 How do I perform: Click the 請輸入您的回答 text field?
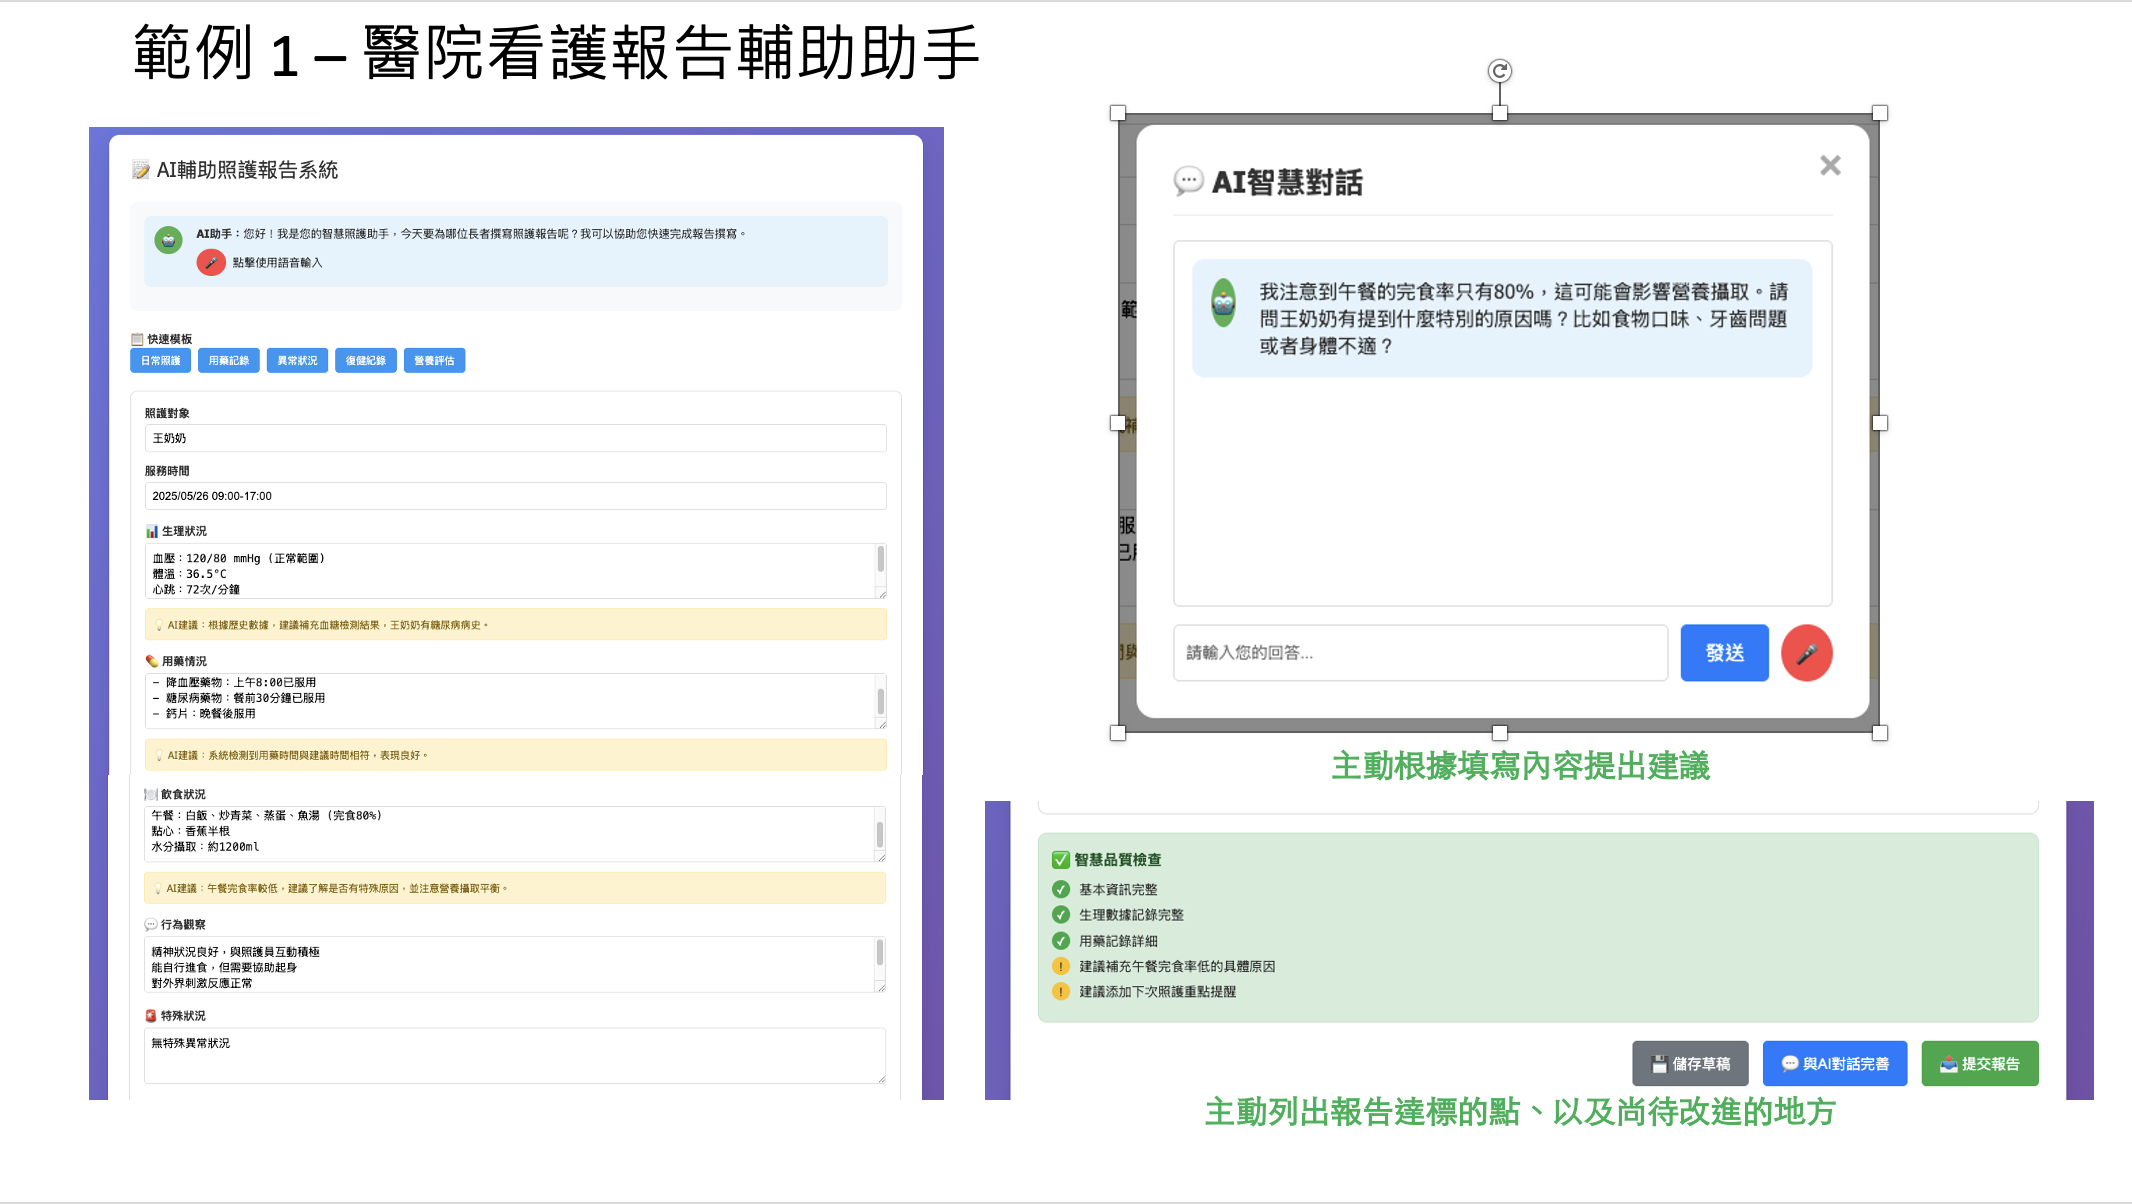[x=1420, y=653]
